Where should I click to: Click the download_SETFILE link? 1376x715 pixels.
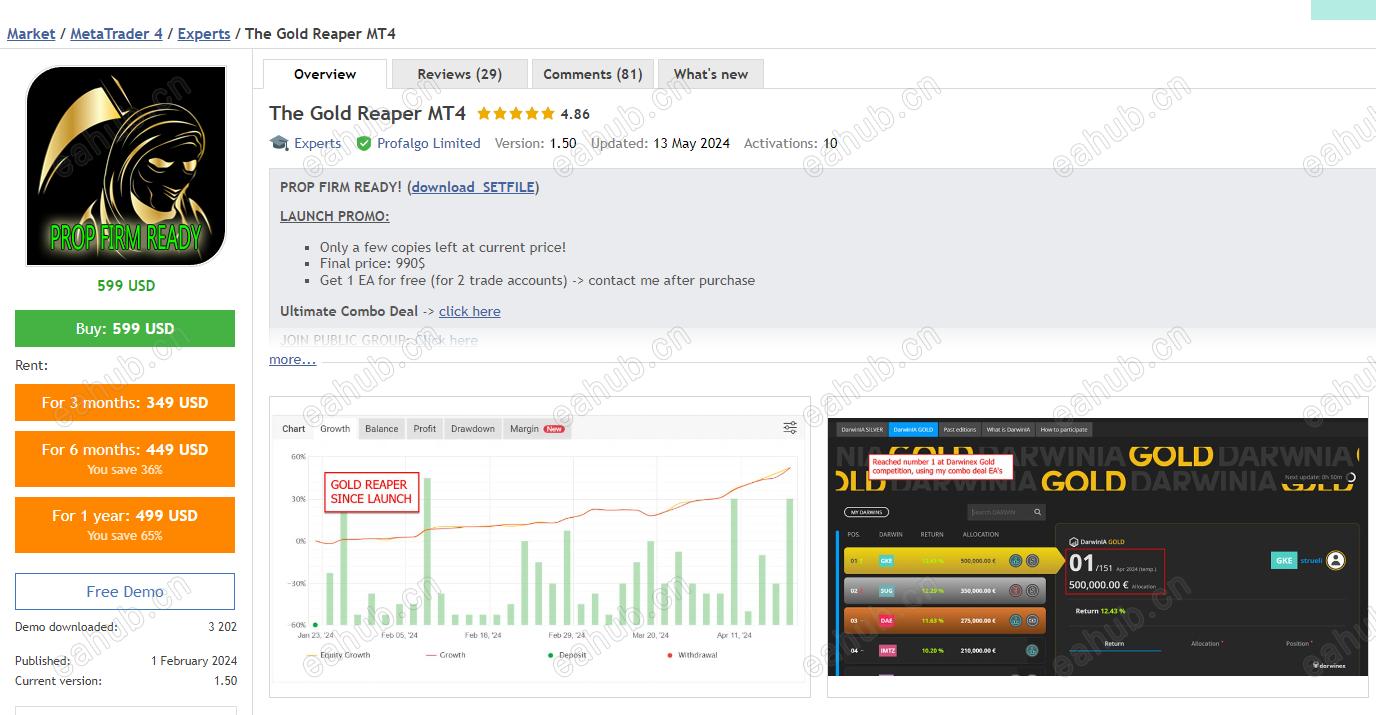474,187
